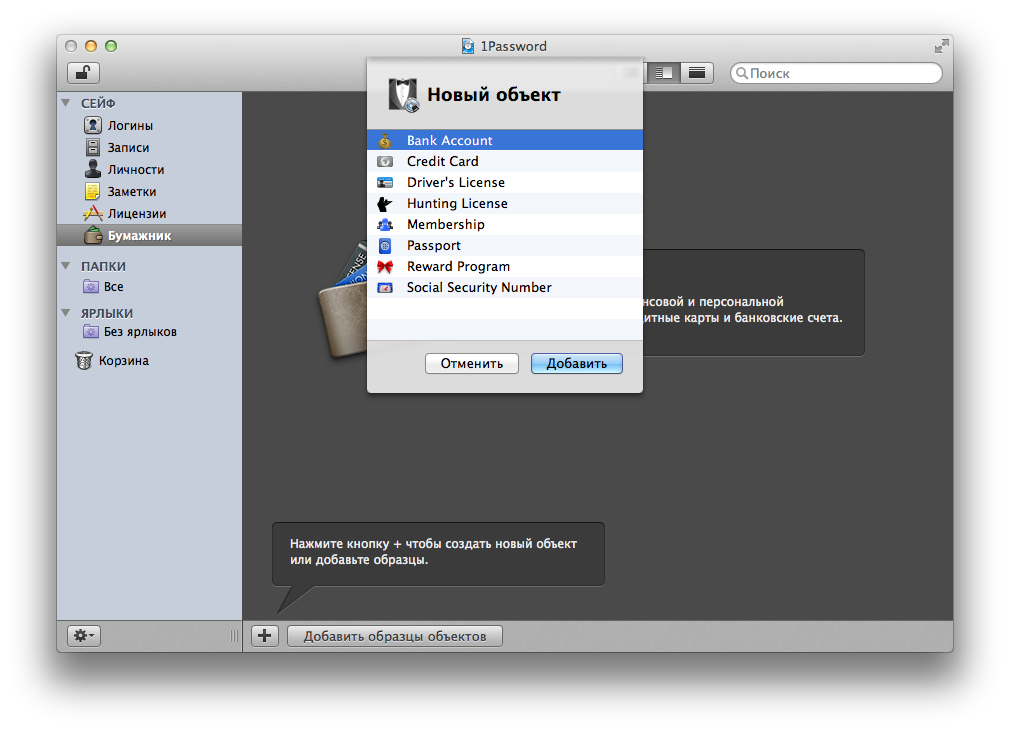1010x731 pixels.
Task: Switch to the rightmost view layout toggle
Action: 696,73
